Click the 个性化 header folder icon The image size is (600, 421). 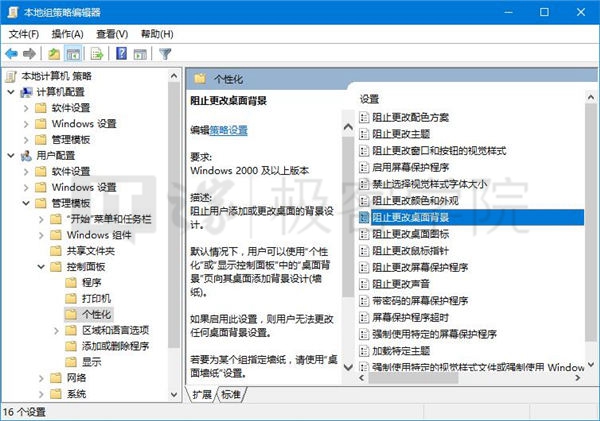point(200,79)
